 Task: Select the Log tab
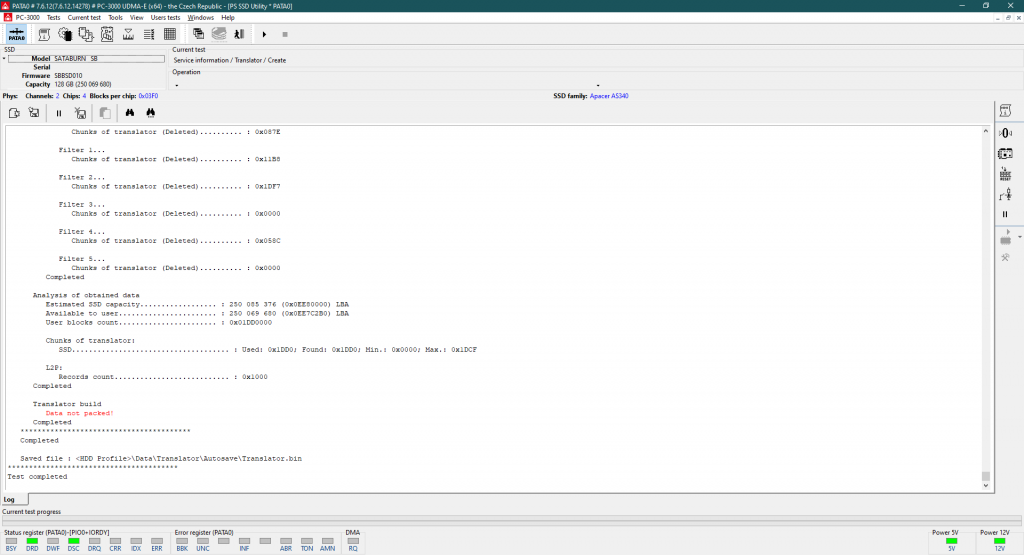[x=9, y=499]
